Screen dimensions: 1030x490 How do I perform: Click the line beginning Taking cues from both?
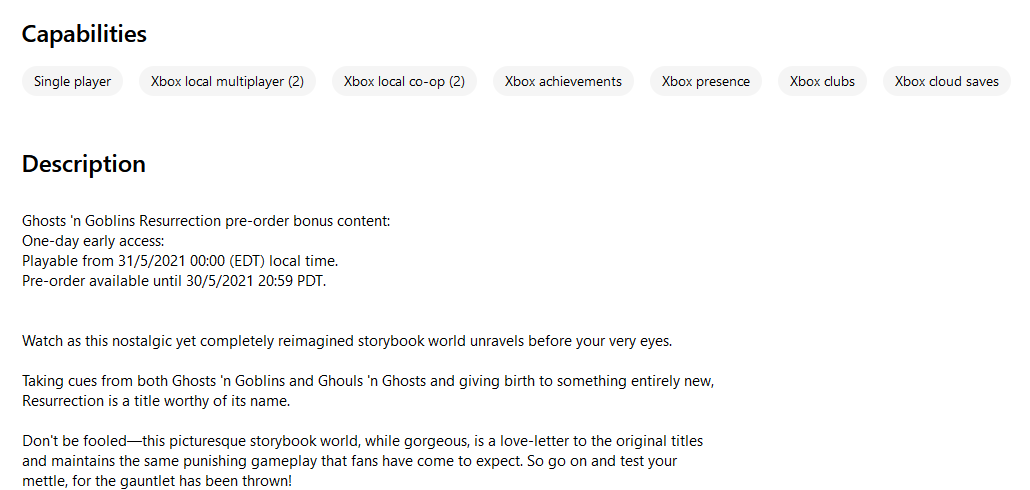(x=367, y=381)
